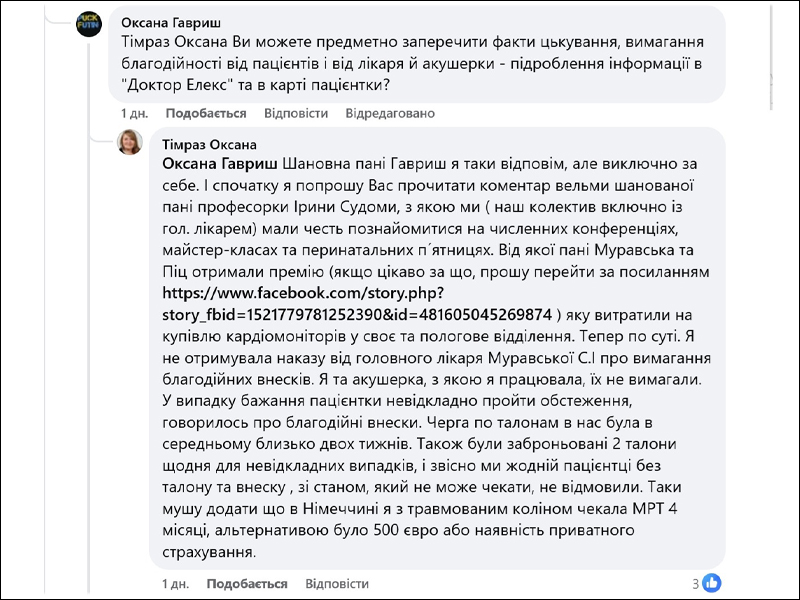Click Тімраз Оксана's profile photo
The width and height of the screenshot is (800, 600).
(130, 142)
